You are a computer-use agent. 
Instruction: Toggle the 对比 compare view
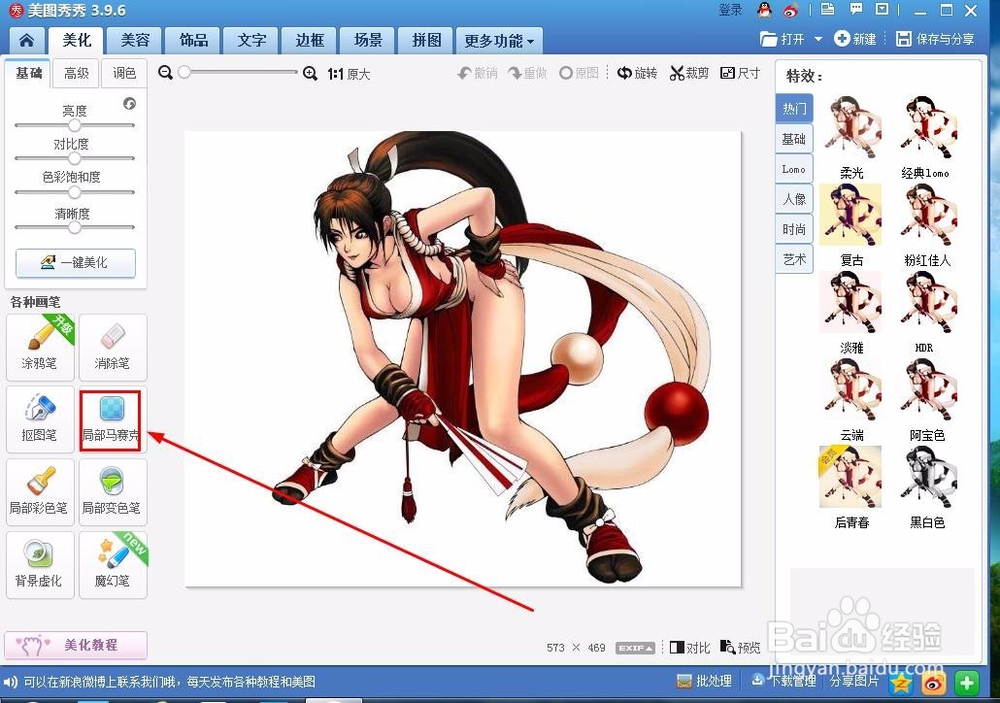point(690,647)
